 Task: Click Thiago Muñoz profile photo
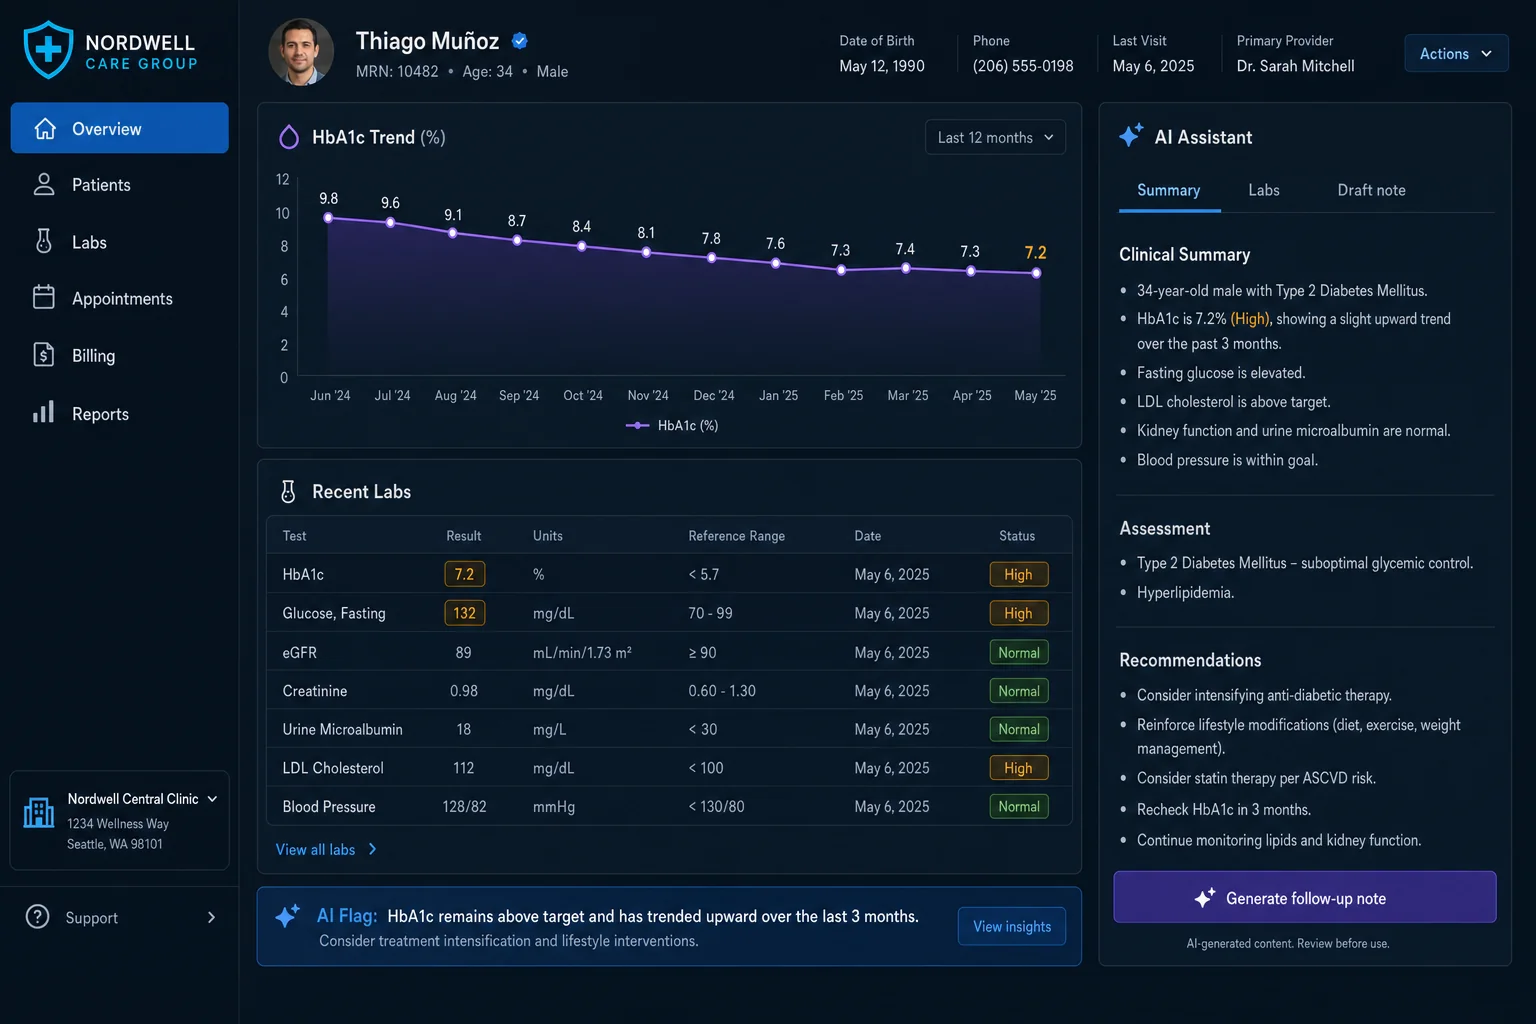click(x=301, y=52)
